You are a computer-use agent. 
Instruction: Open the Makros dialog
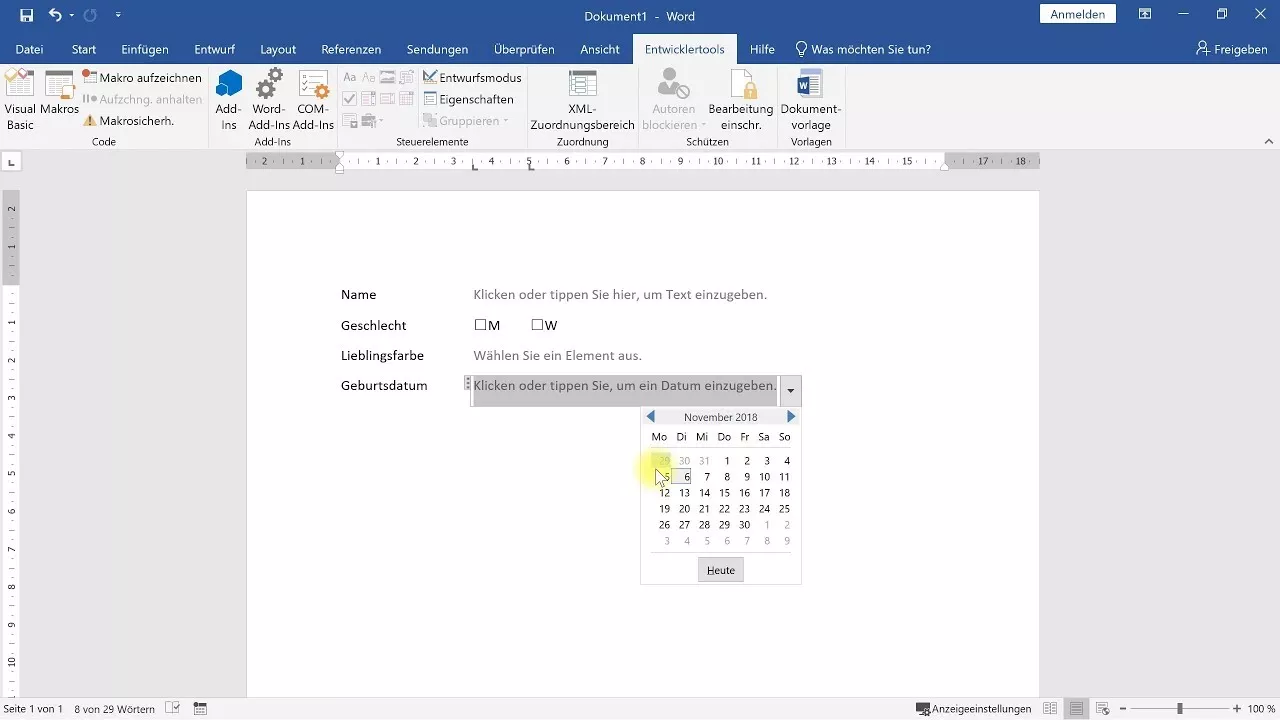[x=59, y=98]
